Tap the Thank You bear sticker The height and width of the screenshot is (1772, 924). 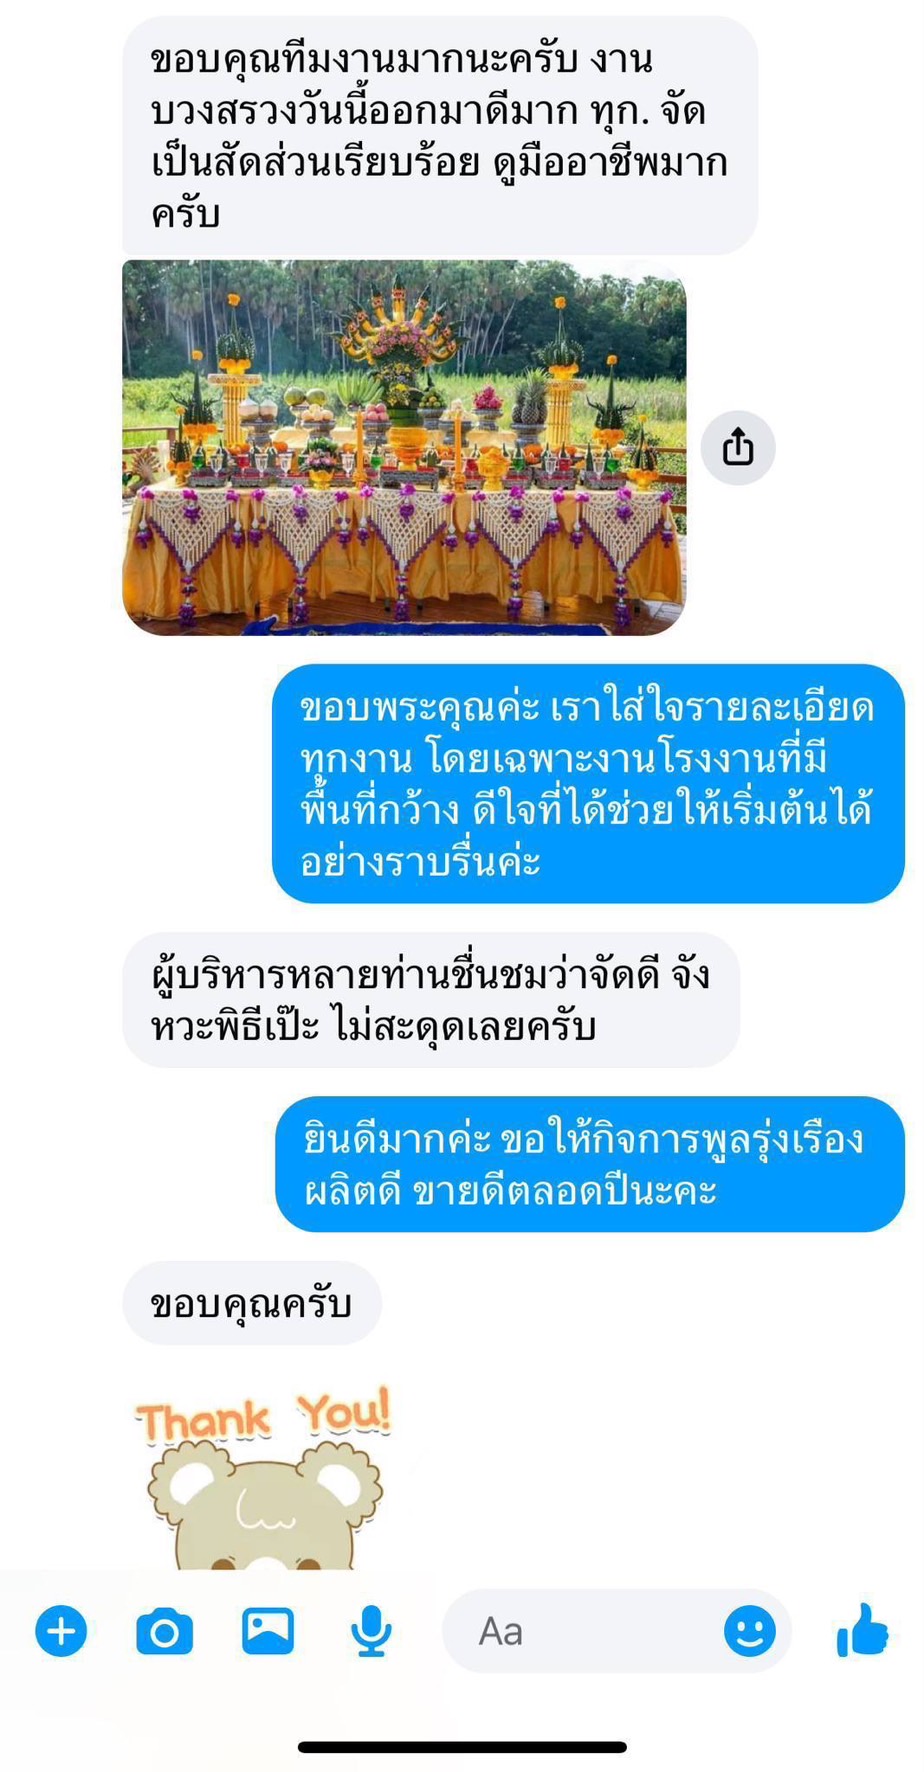click(264, 1477)
